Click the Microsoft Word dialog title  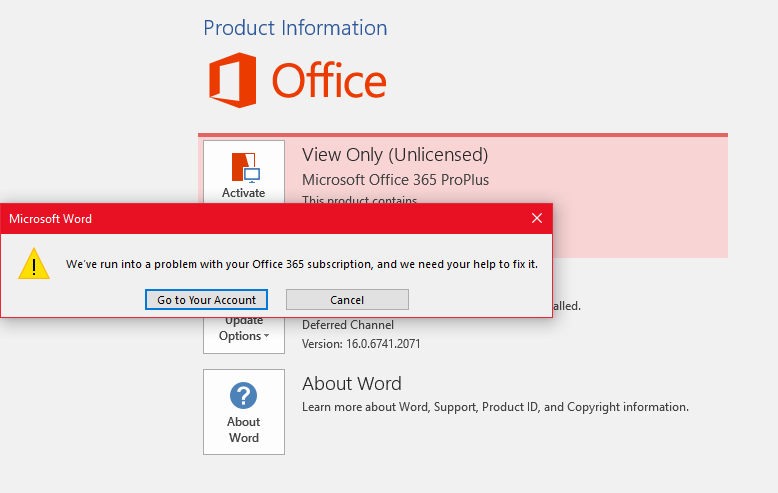[50, 219]
